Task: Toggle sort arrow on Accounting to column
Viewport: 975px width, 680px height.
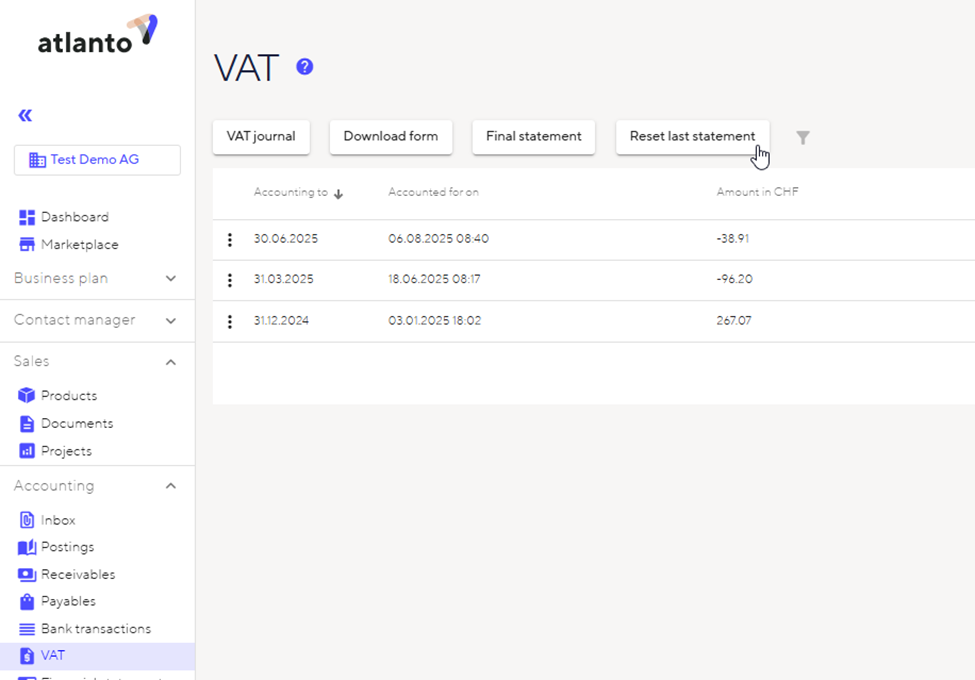Action: click(338, 194)
